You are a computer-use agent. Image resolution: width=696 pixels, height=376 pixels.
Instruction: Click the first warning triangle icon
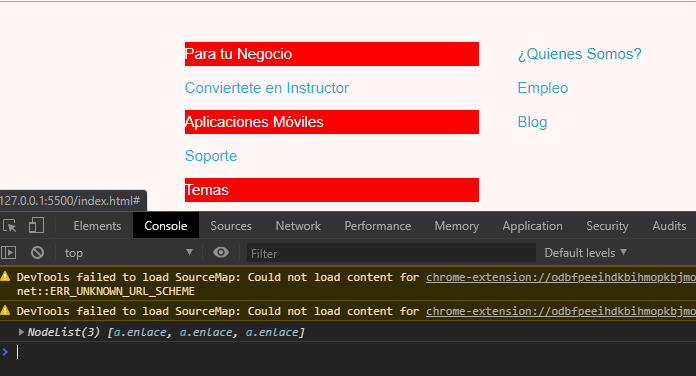point(5,277)
